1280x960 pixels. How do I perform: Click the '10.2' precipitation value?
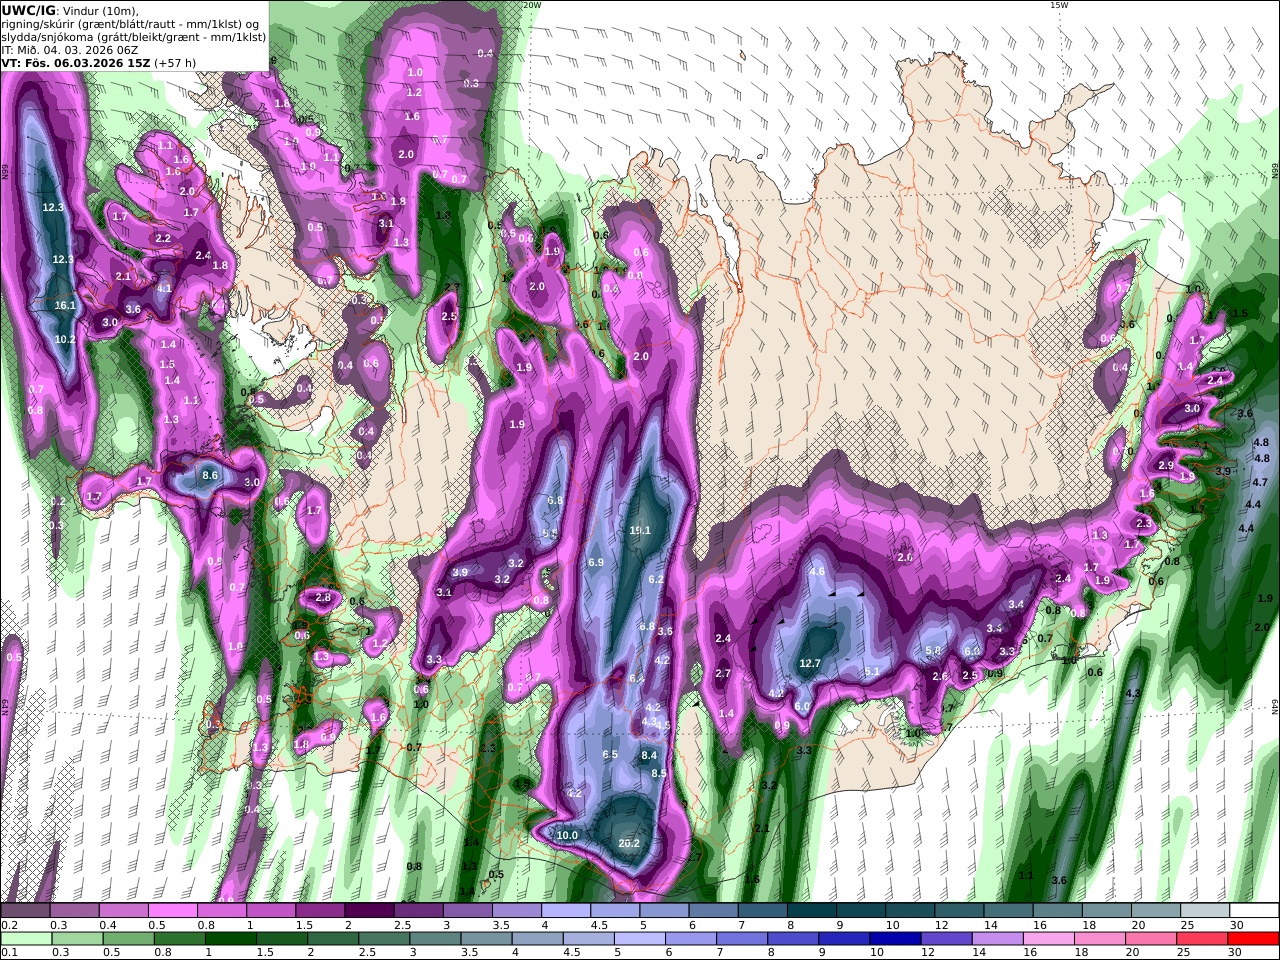click(x=64, y=339)
